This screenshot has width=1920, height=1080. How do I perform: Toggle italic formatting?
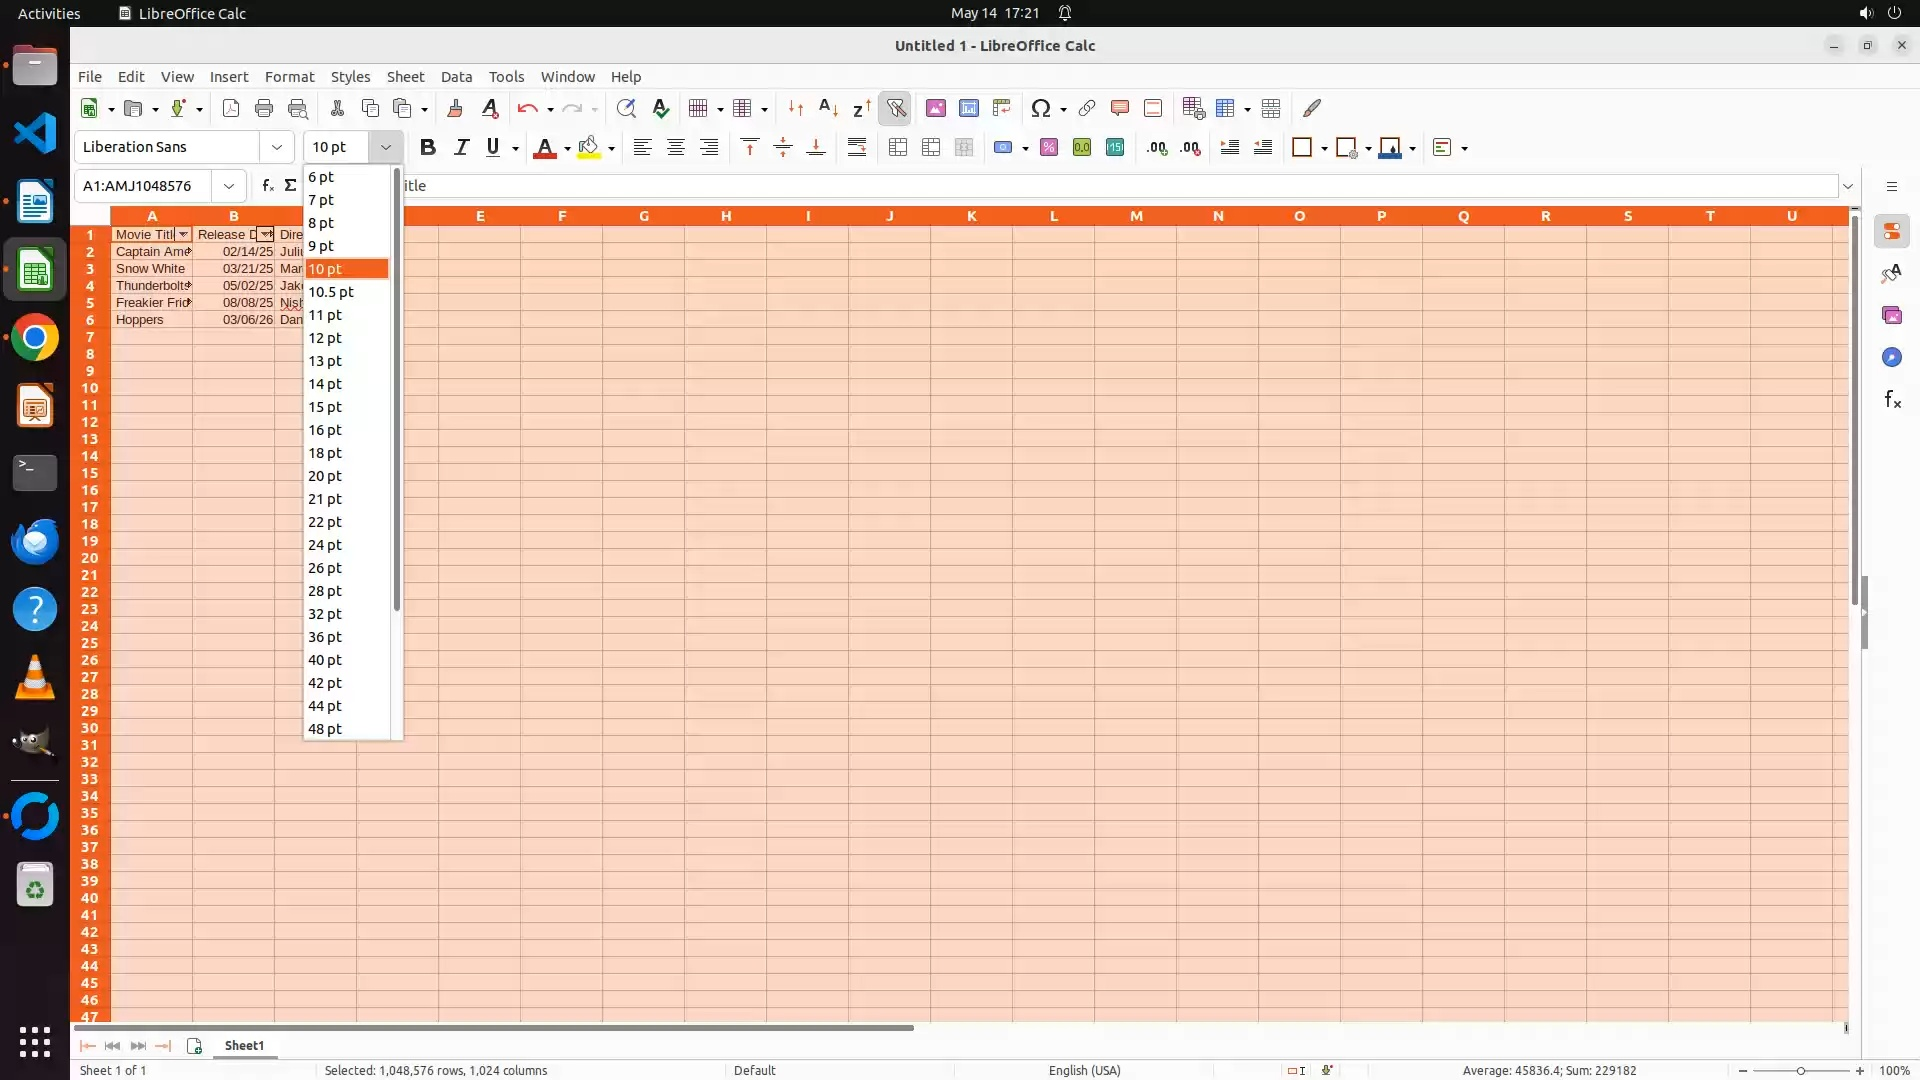[461, 147]
